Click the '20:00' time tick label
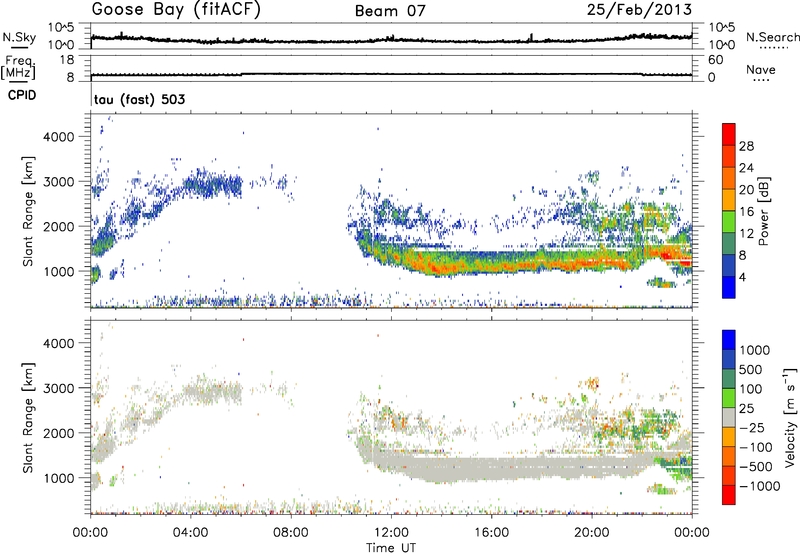 coord(591,533)
